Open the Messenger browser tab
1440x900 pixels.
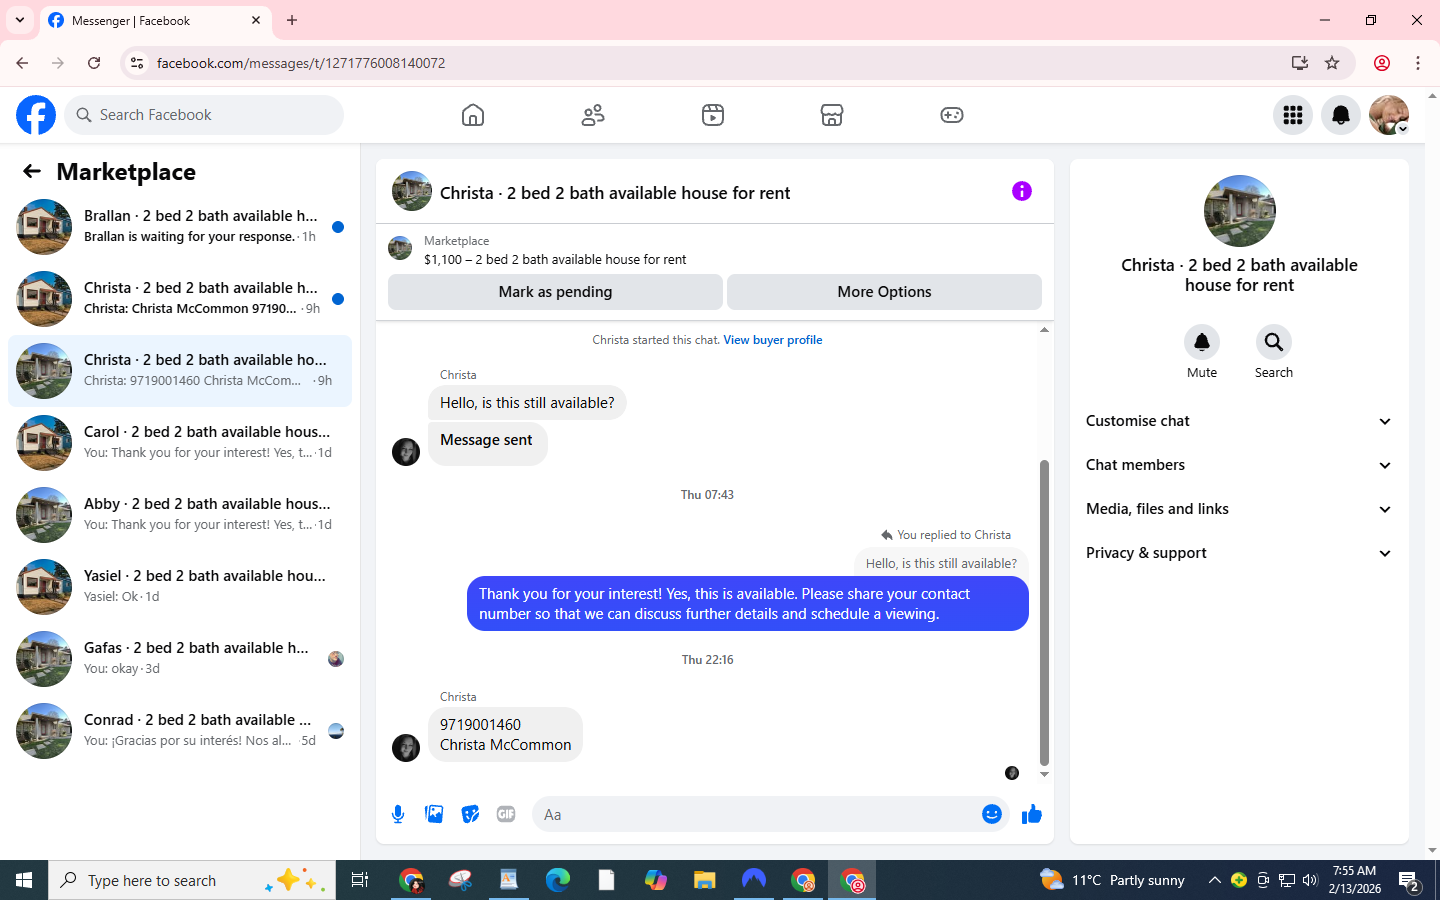[x=155, y=21]
